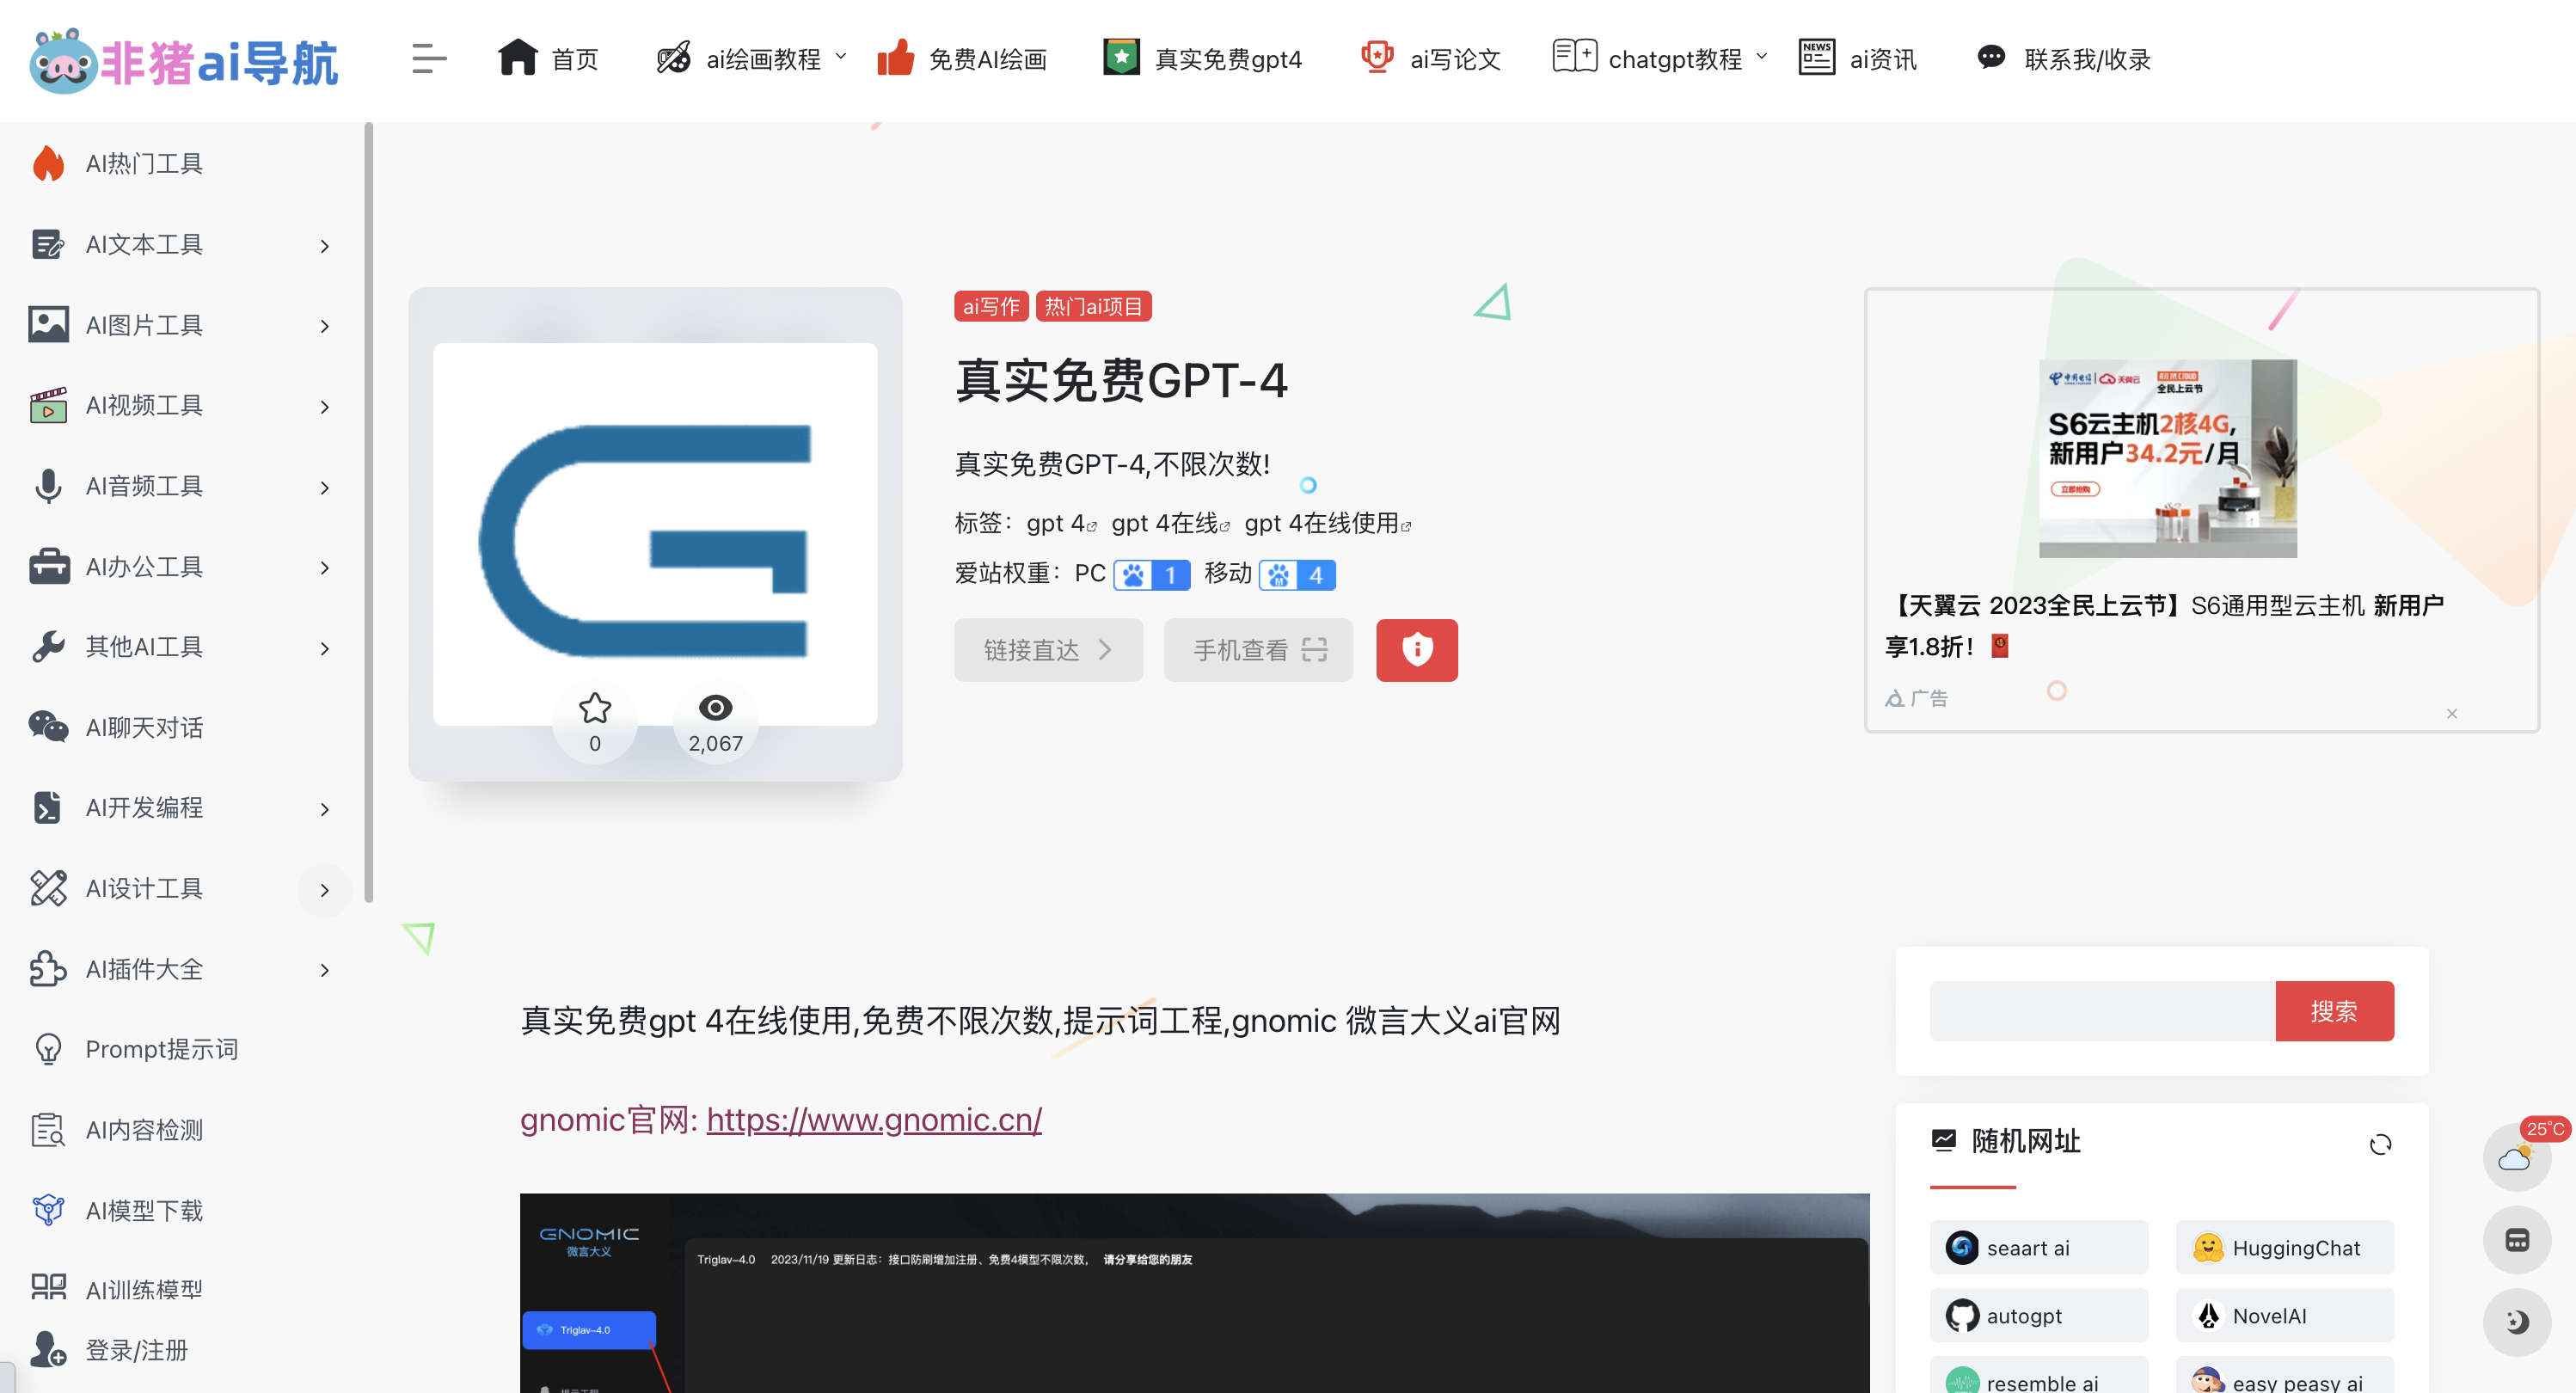Click the 天翼云 S6云主机 ad thumbnail
This screenshot has height=1393, width=2576.
(2167, 458)
